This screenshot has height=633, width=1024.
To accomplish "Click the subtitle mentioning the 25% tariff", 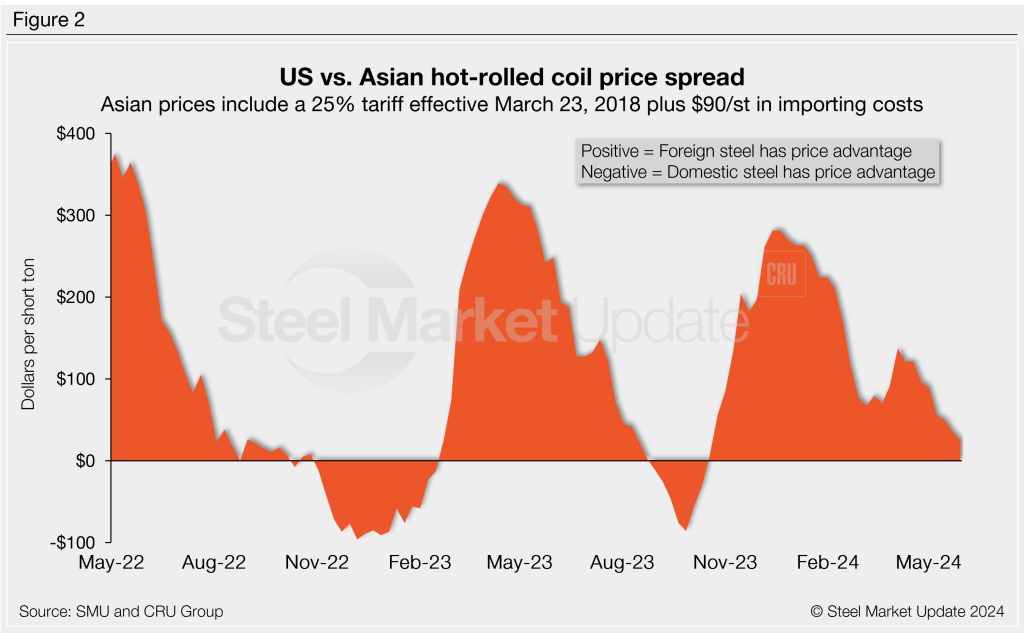I will (x=511, y=103).
